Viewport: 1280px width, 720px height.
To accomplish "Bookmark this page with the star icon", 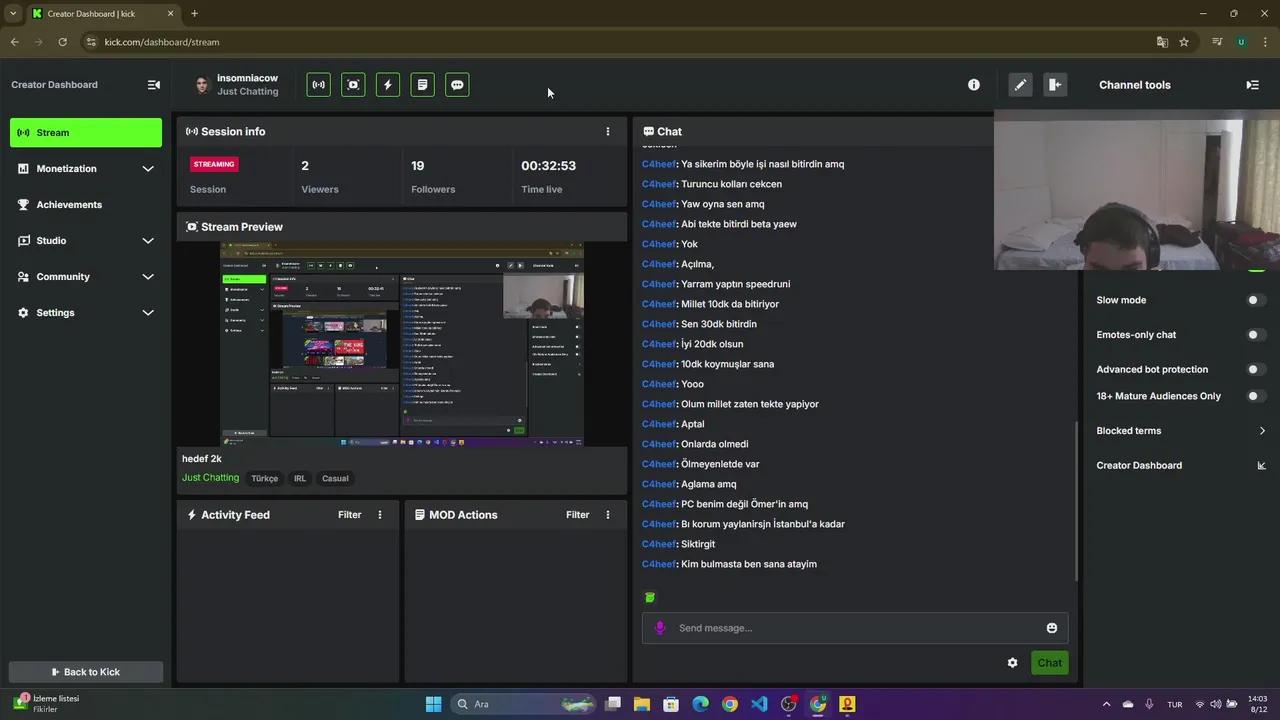I will 1184,42.
